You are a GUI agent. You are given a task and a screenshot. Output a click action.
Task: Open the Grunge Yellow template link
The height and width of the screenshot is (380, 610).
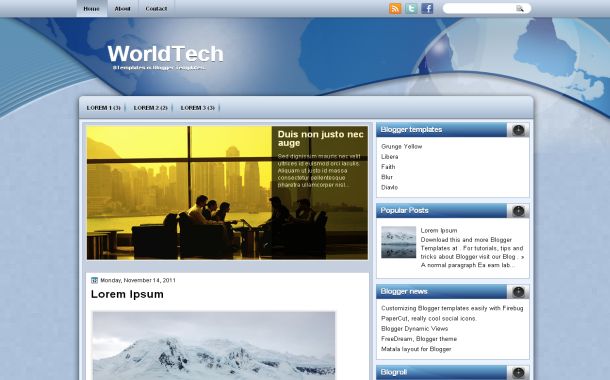(401, 147)
